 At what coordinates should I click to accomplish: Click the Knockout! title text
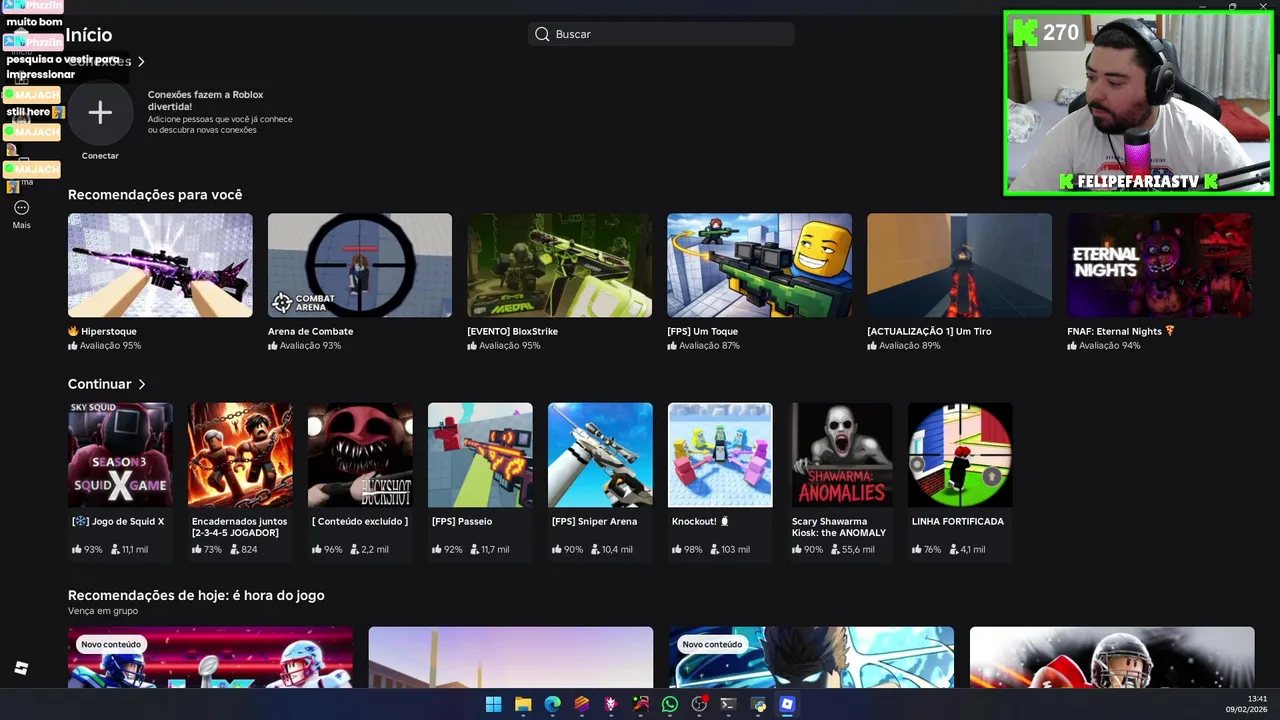click(x=700, y=521)
